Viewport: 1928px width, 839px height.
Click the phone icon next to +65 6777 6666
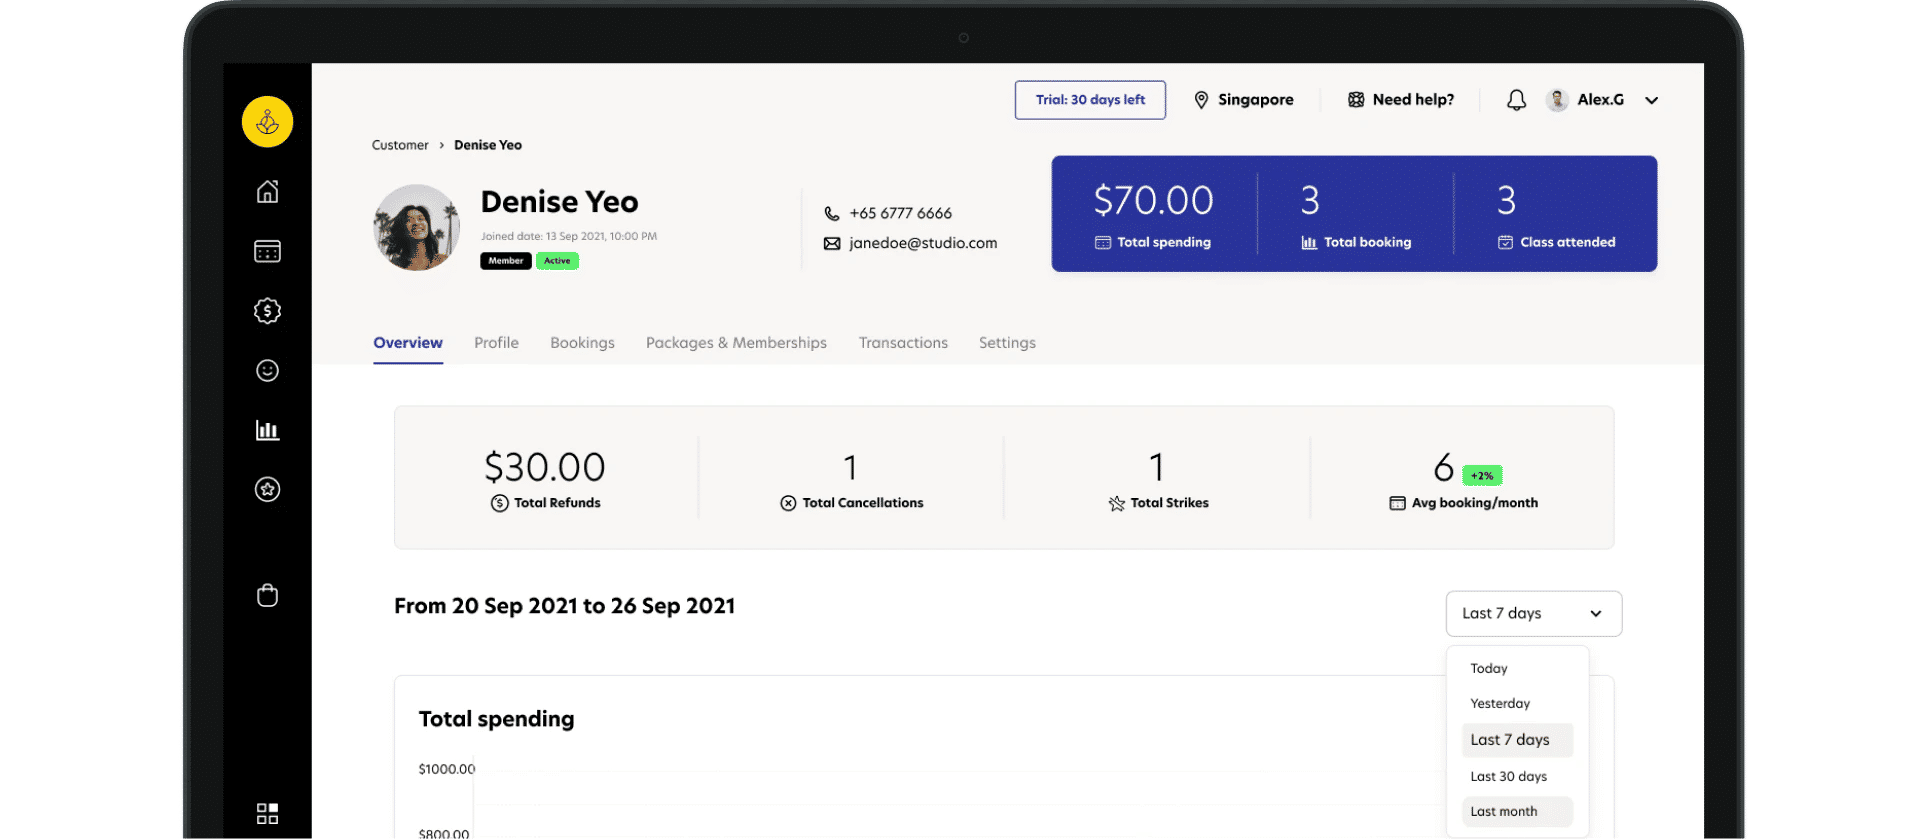pyautogui.click(x=832, y=213)
